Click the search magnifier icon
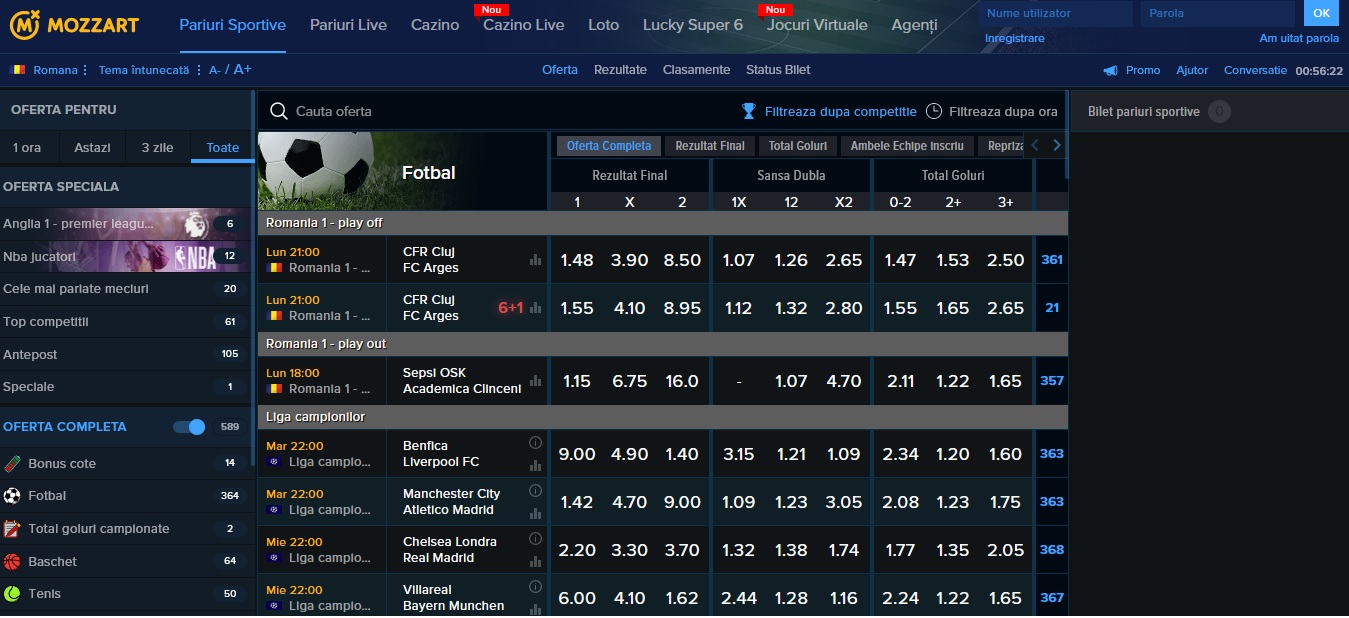The image size is (1349, 618). [x=279, y=111]
